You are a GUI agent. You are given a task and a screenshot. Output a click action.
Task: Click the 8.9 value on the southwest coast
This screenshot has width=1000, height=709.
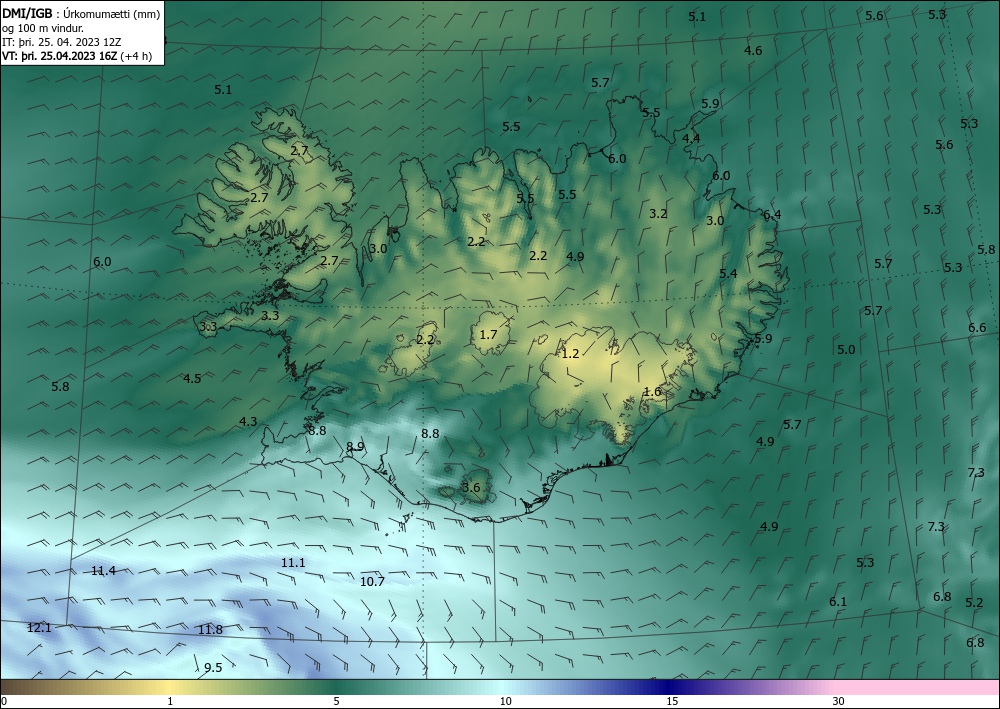pos(355,447)
